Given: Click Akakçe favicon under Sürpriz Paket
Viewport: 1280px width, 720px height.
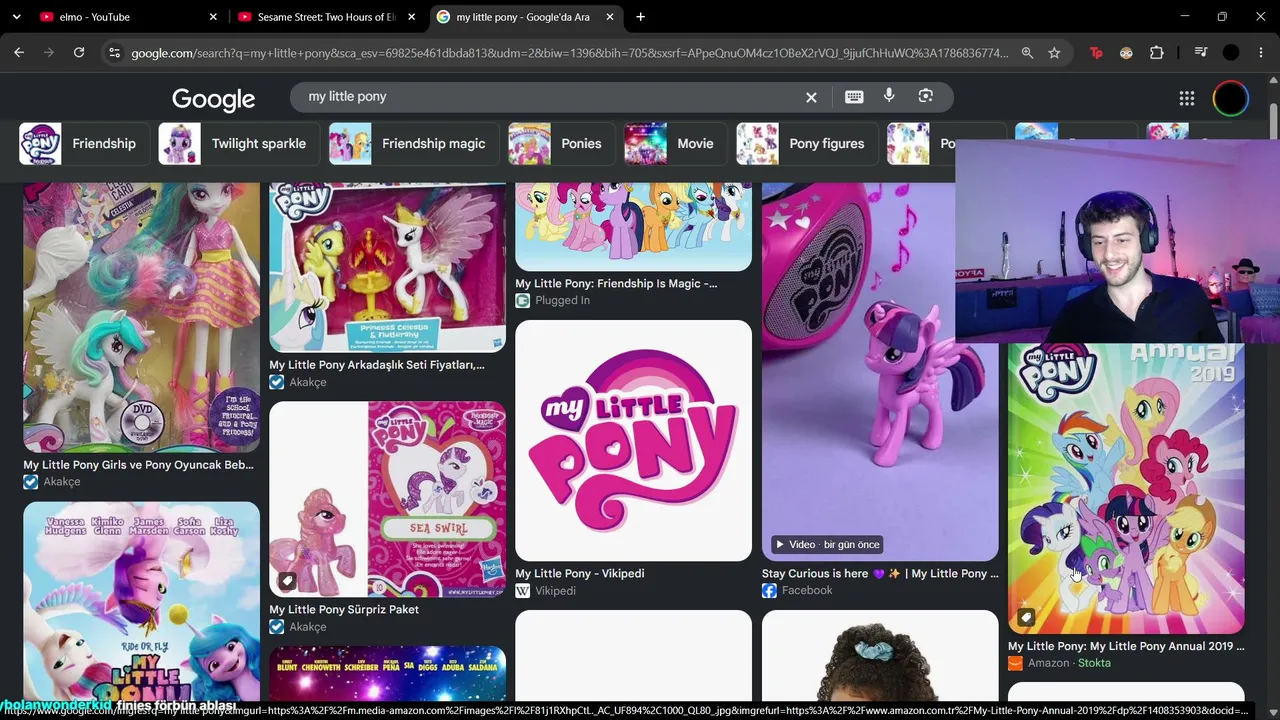Looking at the screenshot, I should 276,627.
